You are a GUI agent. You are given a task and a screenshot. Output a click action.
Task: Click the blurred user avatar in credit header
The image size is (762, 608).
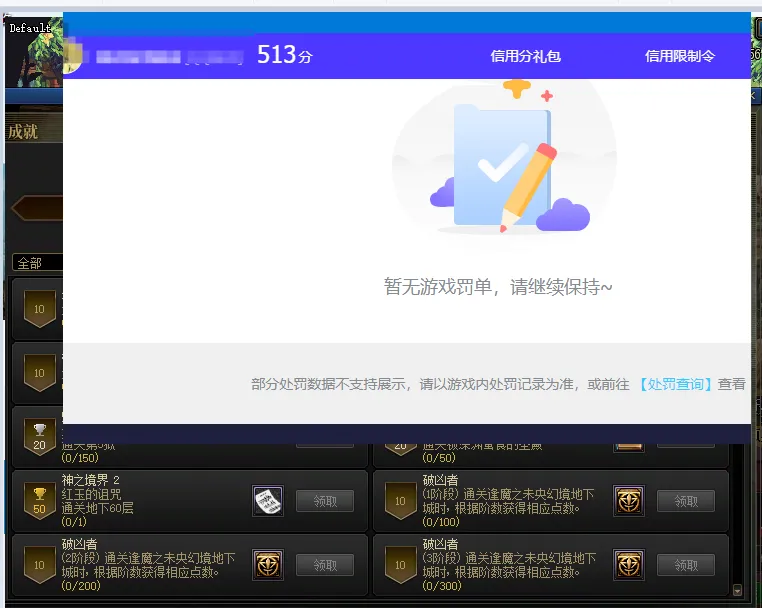pos(73,55)
